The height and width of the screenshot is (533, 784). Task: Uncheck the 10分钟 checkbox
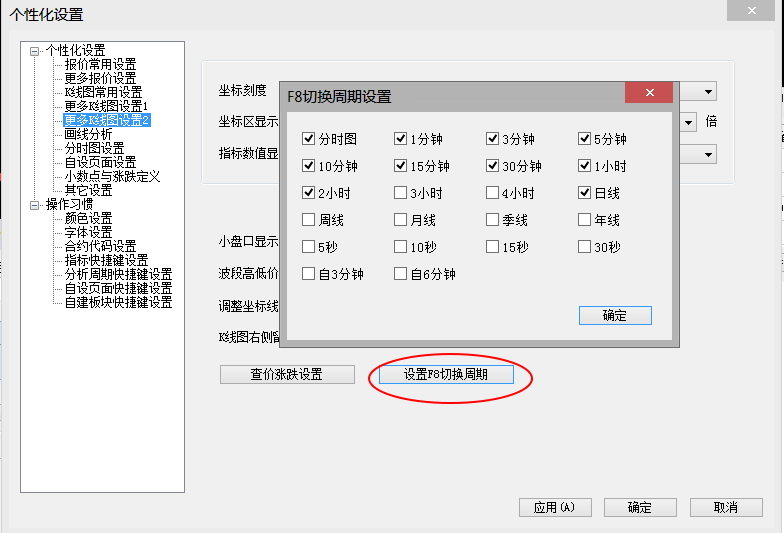click(x=308, y=166)
